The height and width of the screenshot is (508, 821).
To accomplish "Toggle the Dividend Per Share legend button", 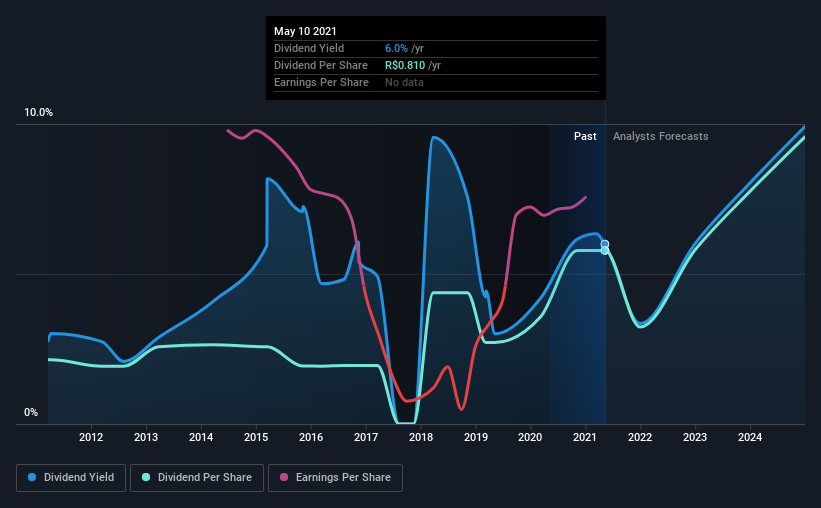I will pos(197,478).
